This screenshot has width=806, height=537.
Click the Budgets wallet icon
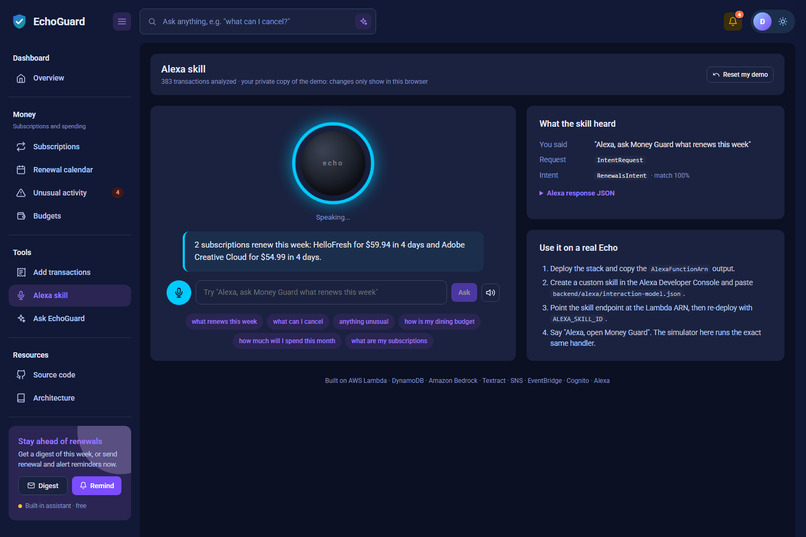coord(21,216)
